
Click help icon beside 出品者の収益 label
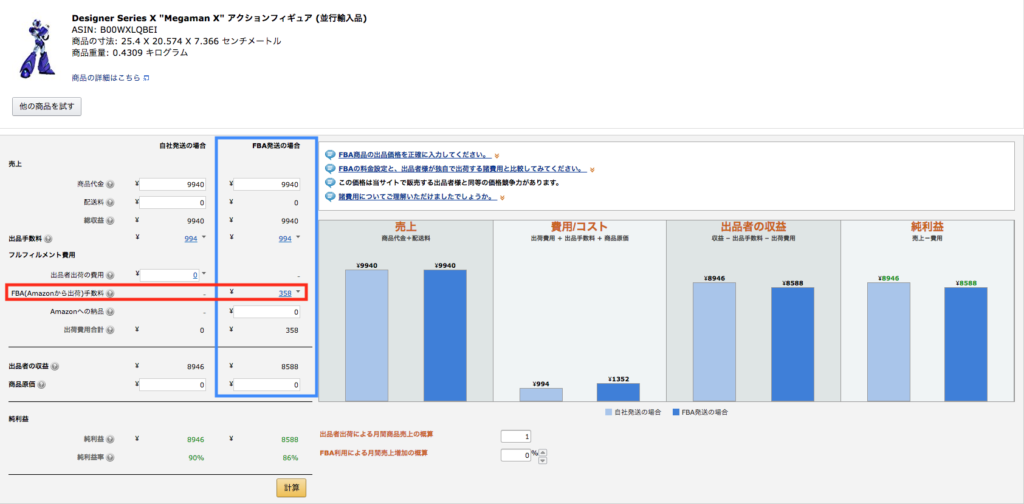pyautogui.click(x=55, y=366)
